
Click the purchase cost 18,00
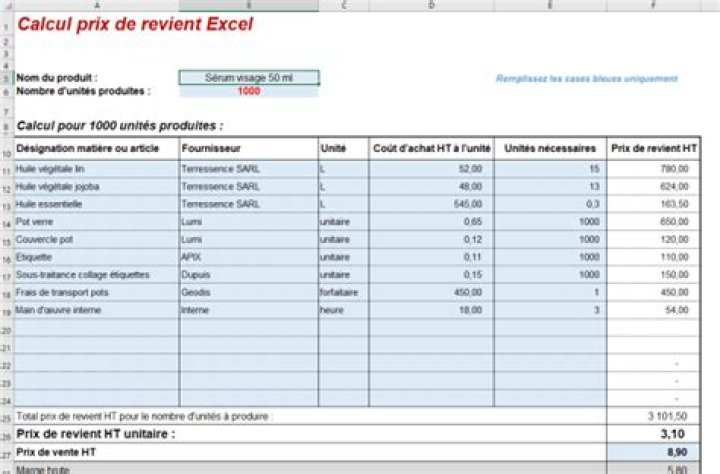point(432,310)
